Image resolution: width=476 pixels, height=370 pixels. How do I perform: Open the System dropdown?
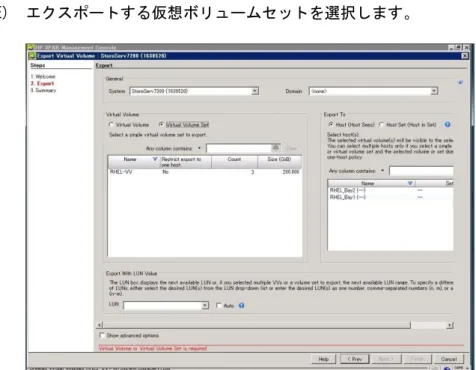tap(255, 91)
